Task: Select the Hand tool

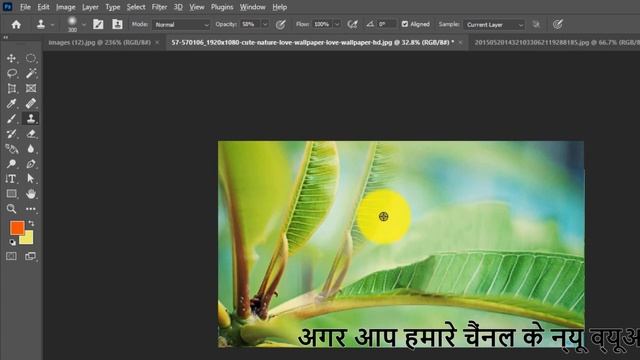Action: coord(31,193)
